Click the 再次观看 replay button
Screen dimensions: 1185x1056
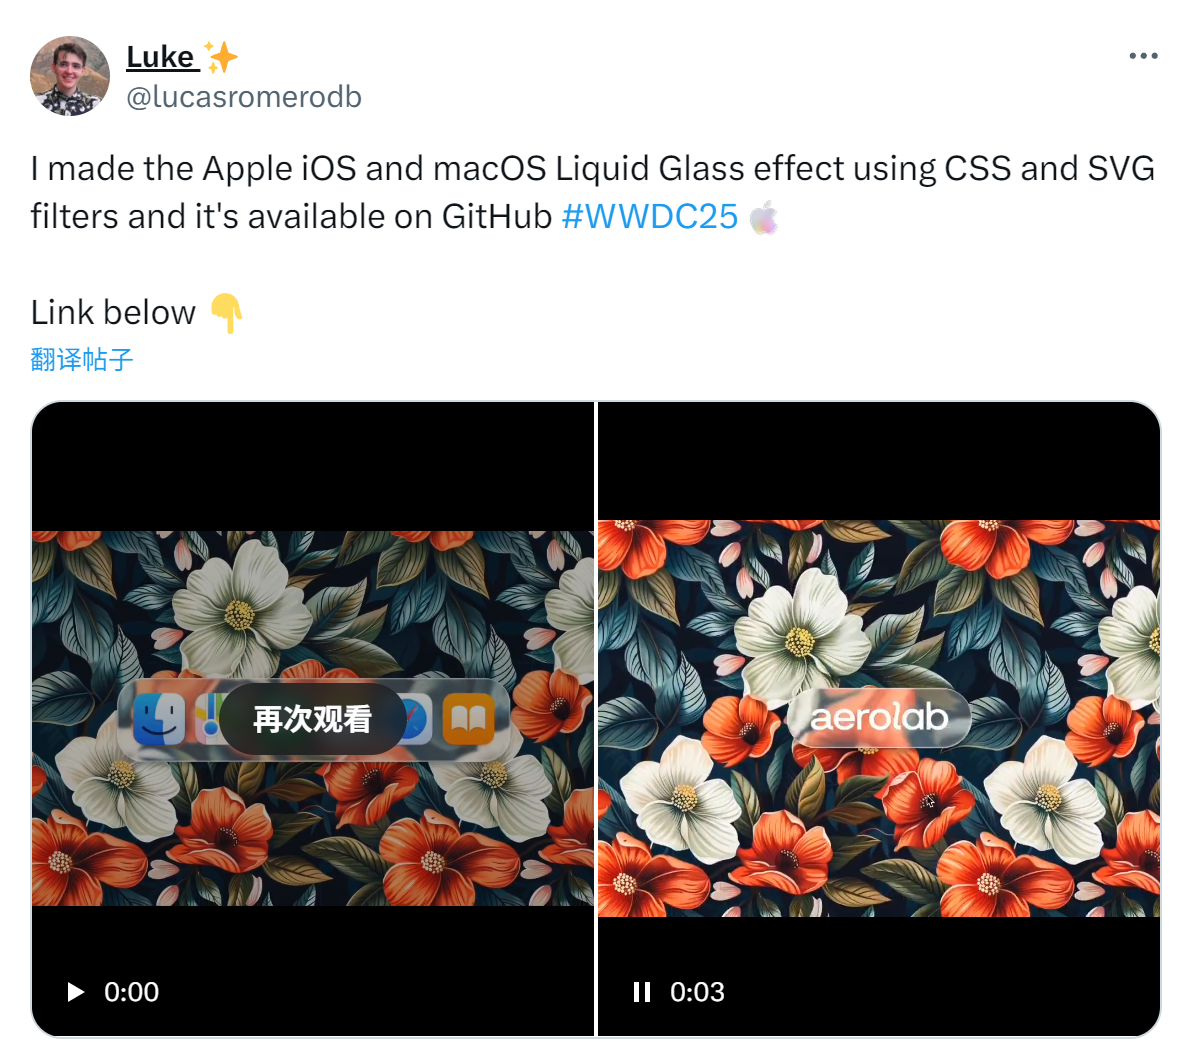pos(312,719)
